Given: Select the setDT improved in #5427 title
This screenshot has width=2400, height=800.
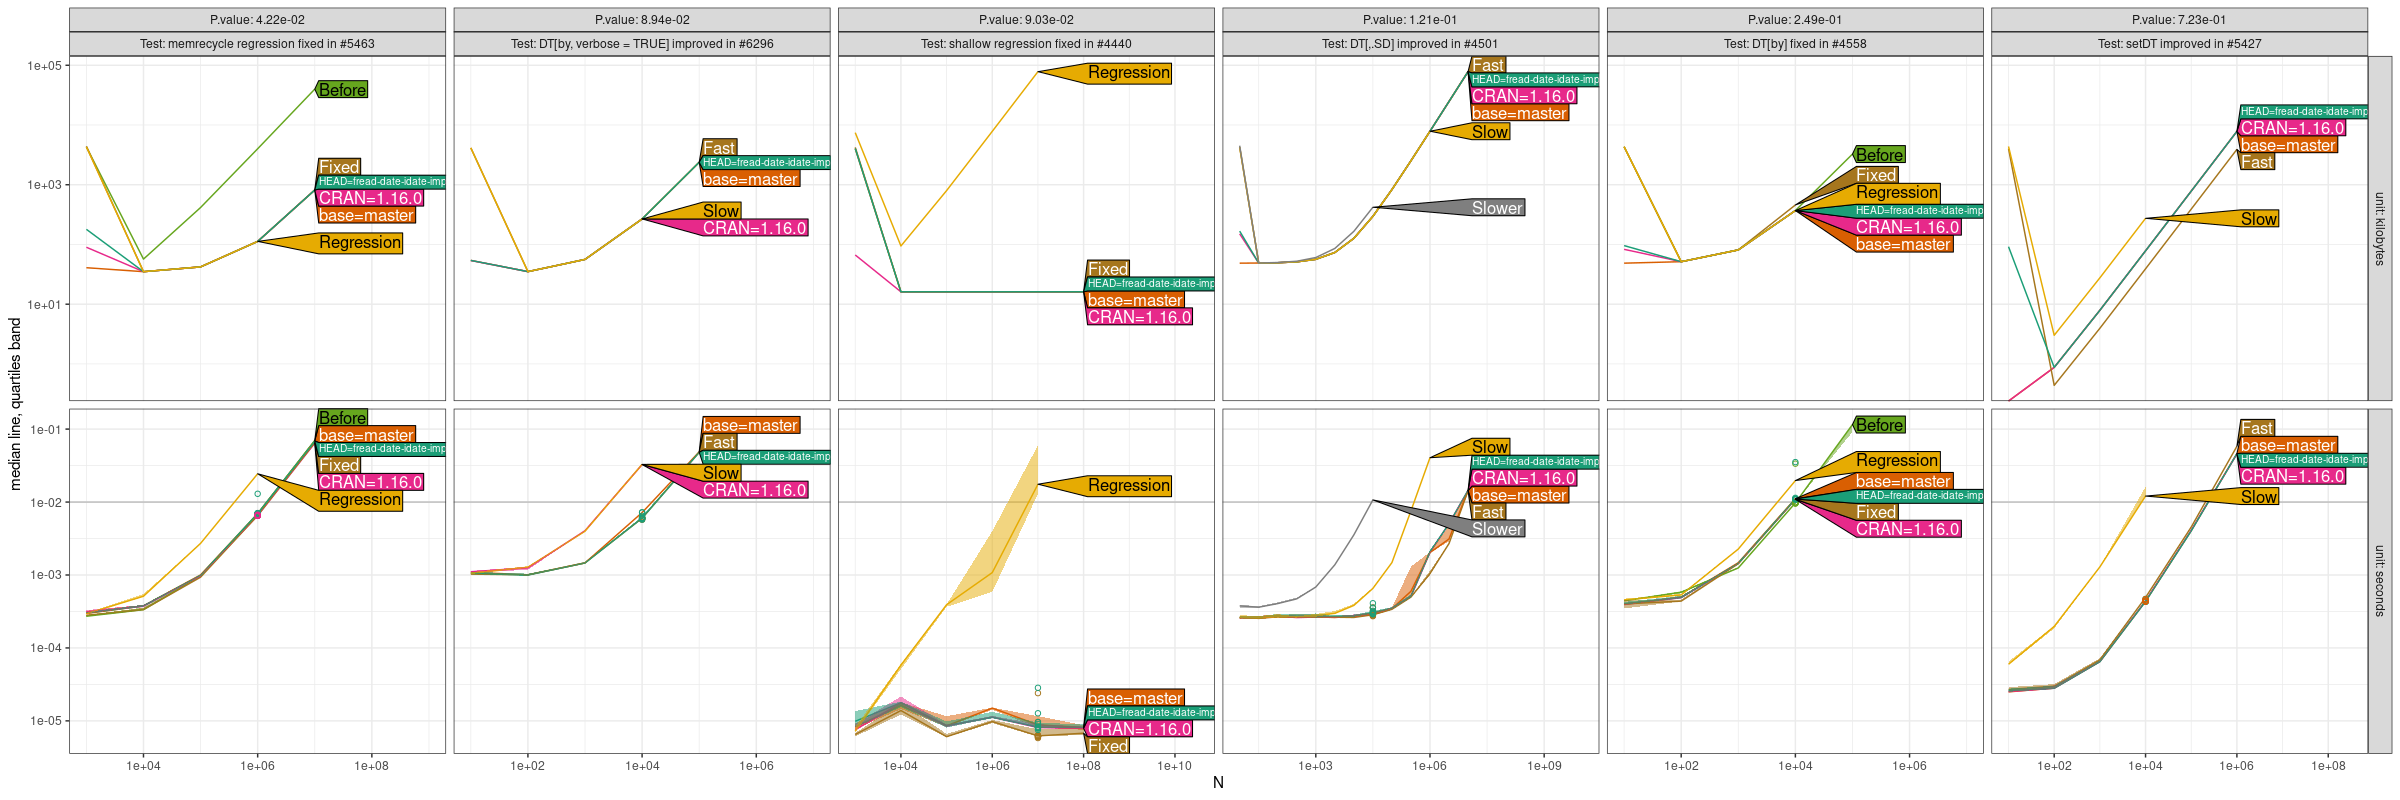Looking at the screenshot, I should [2179, 44].
